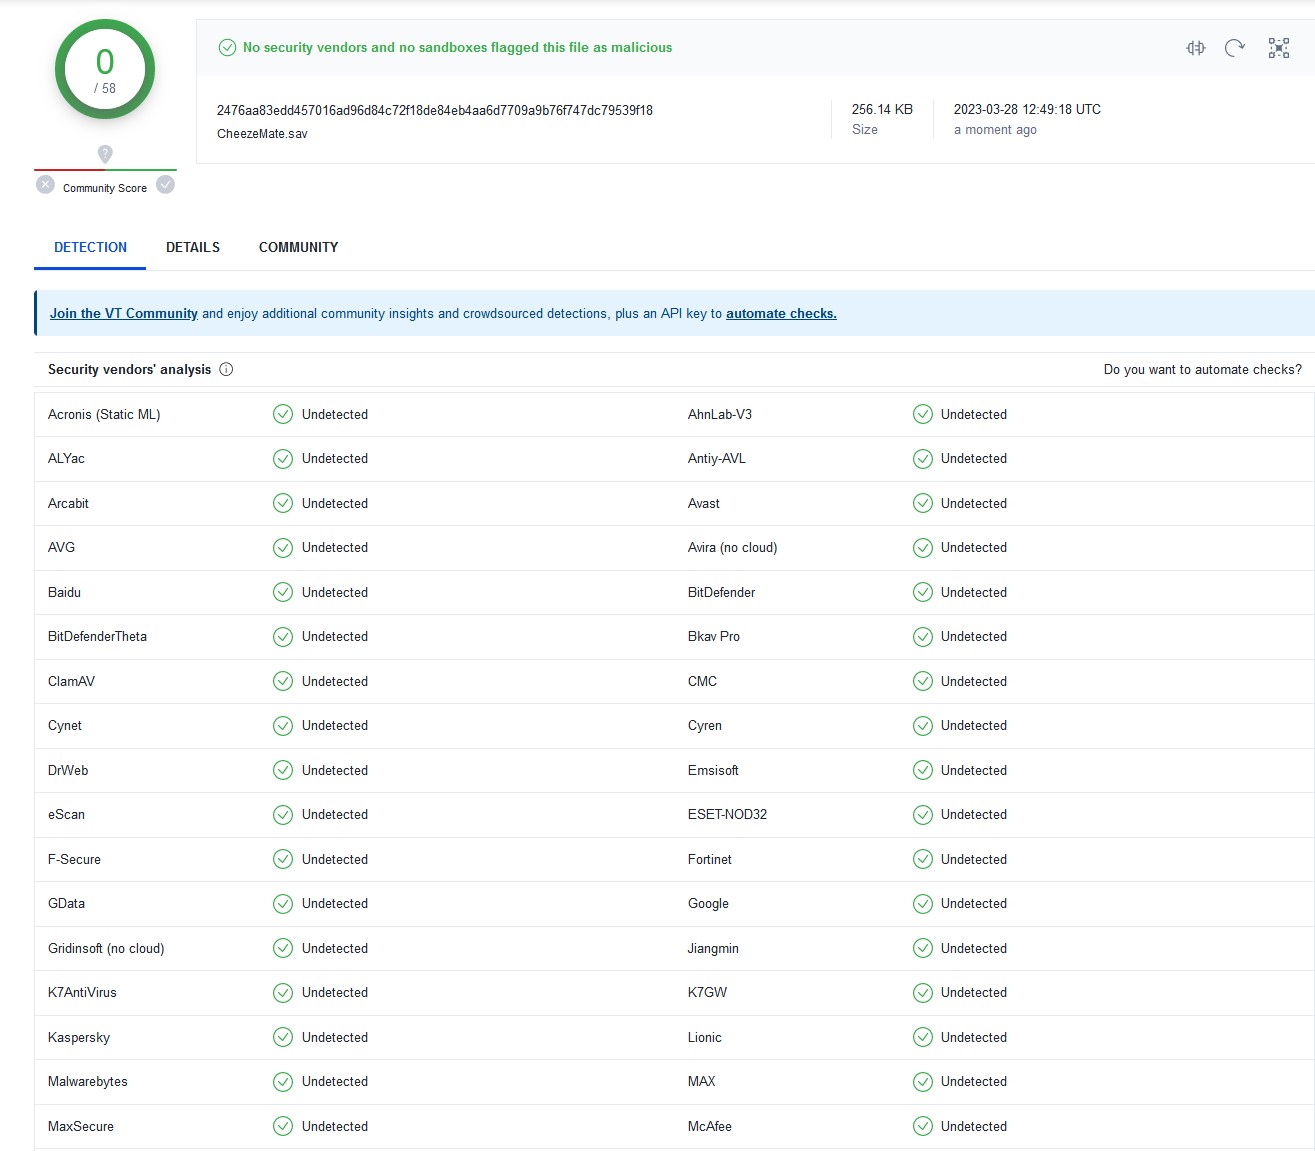1315x1151 pixels.
Task: Click the AVG vendor name
Action: tap(61, 548)
